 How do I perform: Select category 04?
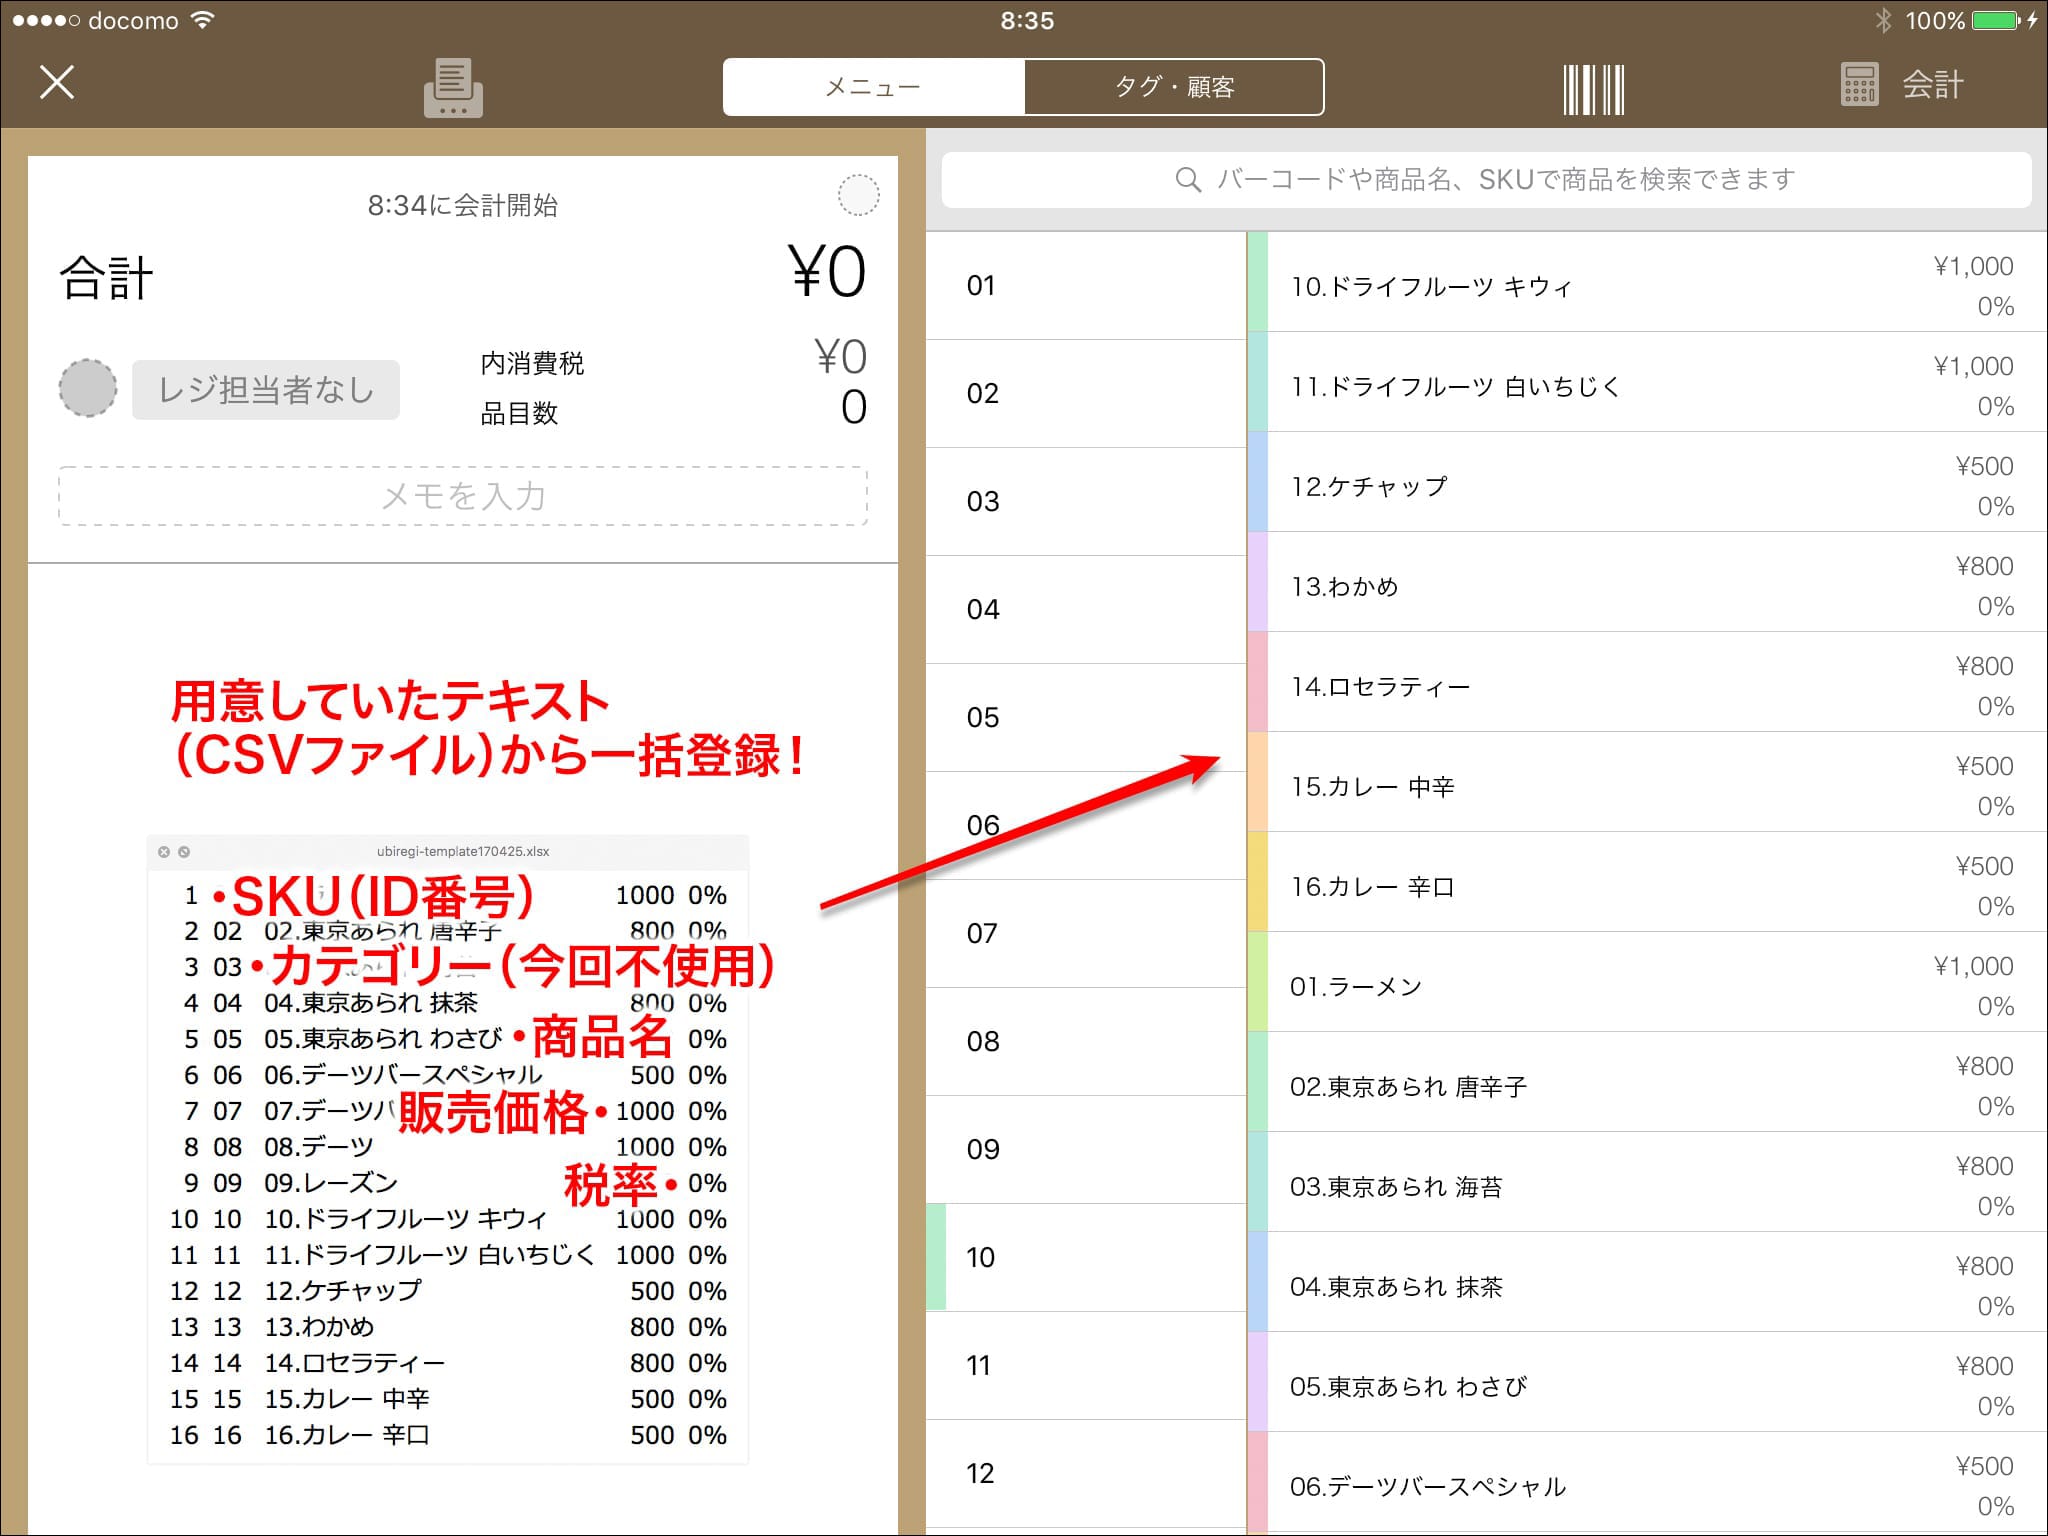pos(1086,610)
